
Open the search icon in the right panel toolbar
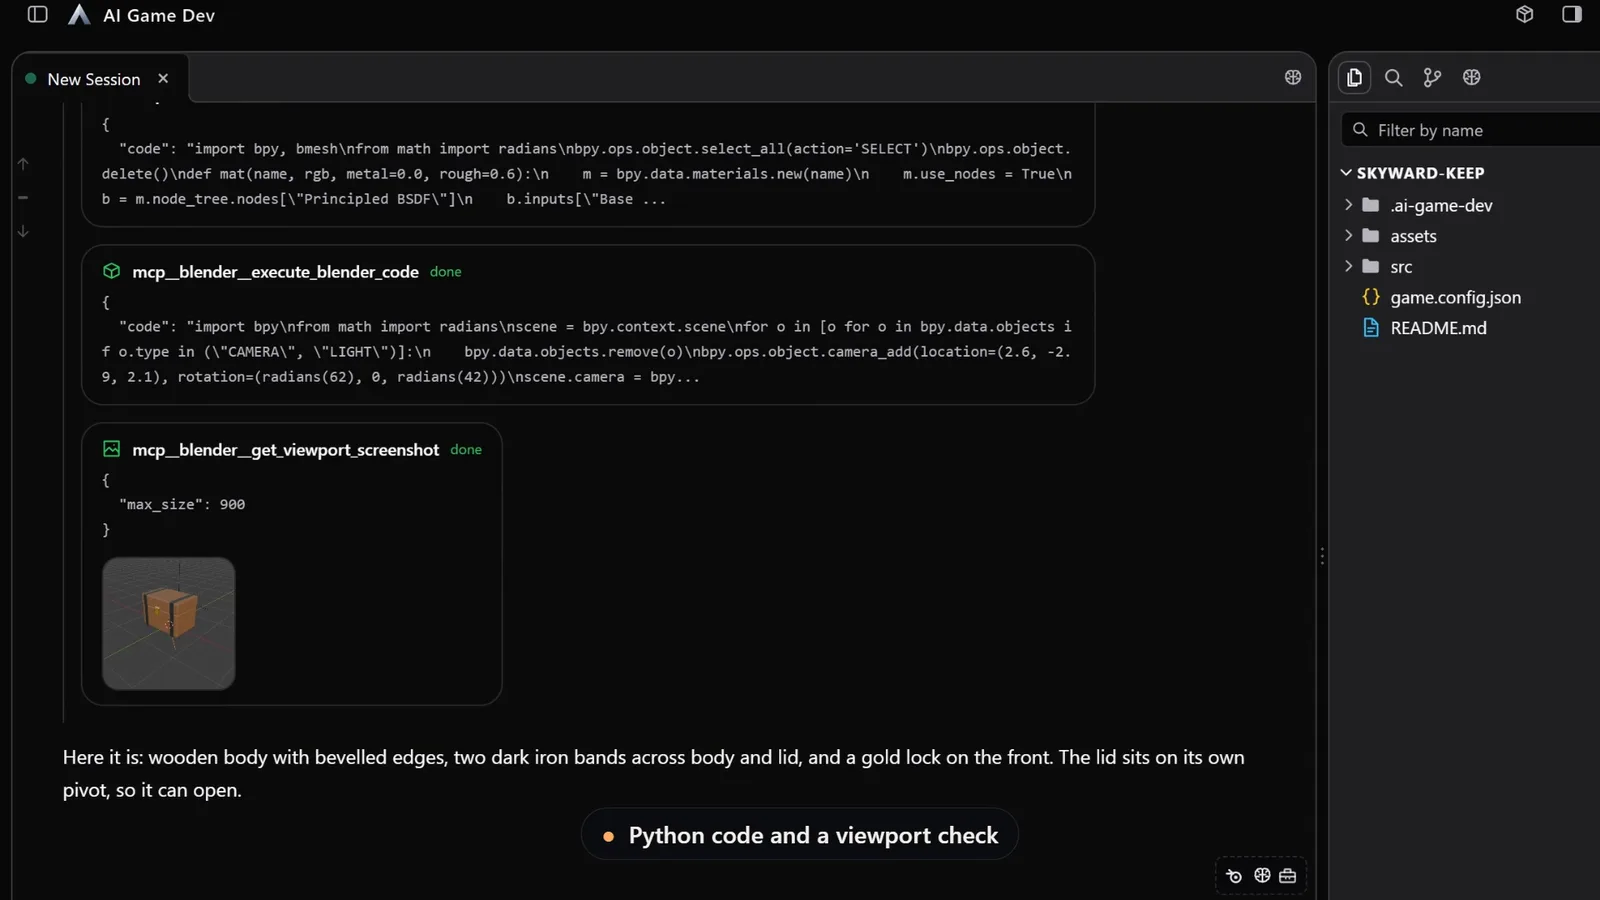tap(1393, 77)
